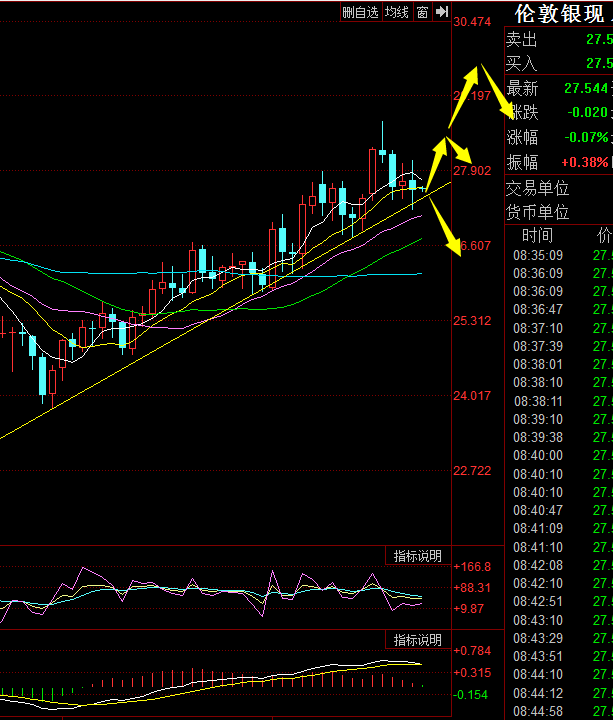The height and width of the screenshot is (720, 613).
Task: Click the -0.154 MACD scale value
Action: [x=472, y=695]
